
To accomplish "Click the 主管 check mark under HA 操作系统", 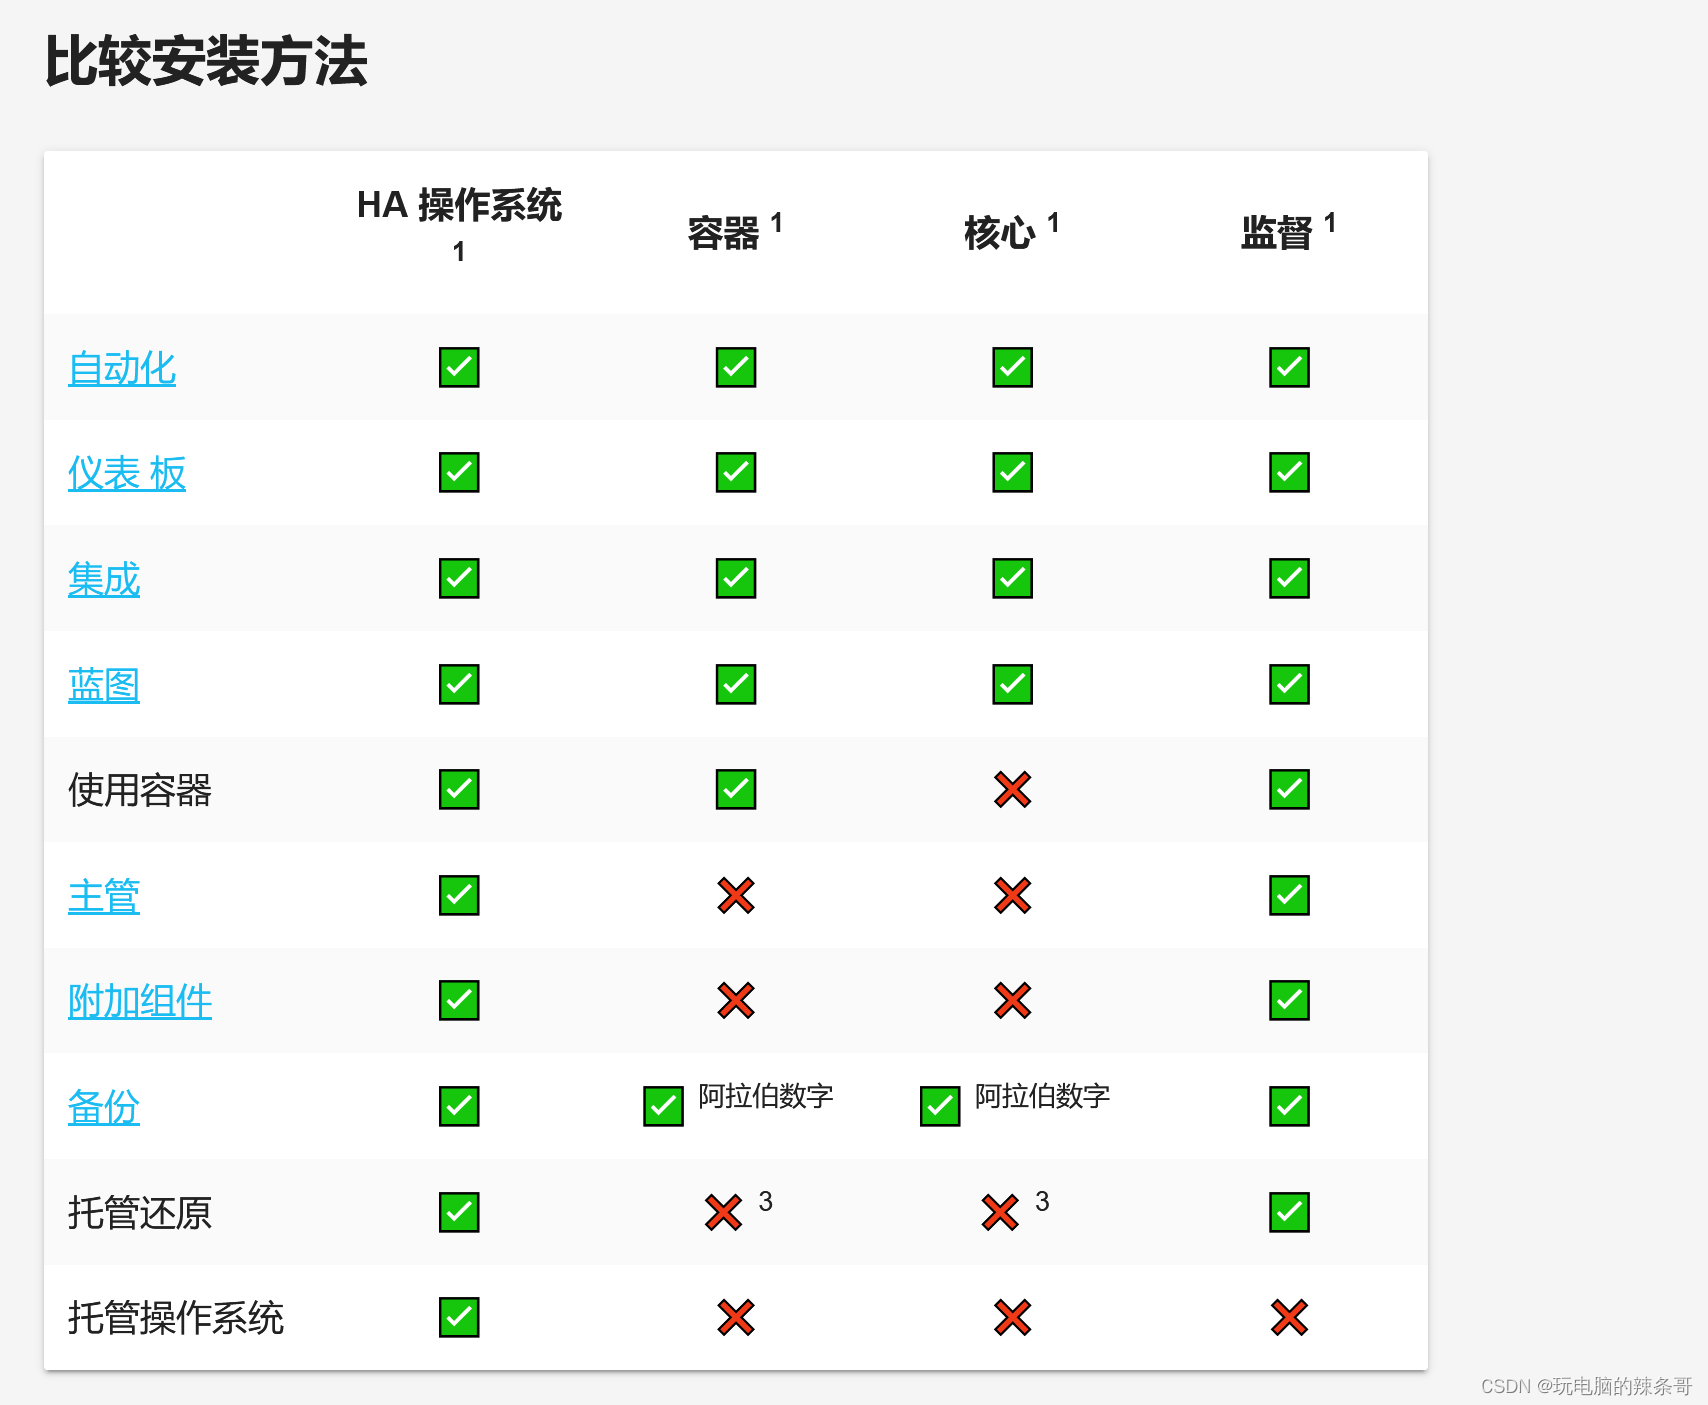I will point(459,895).
